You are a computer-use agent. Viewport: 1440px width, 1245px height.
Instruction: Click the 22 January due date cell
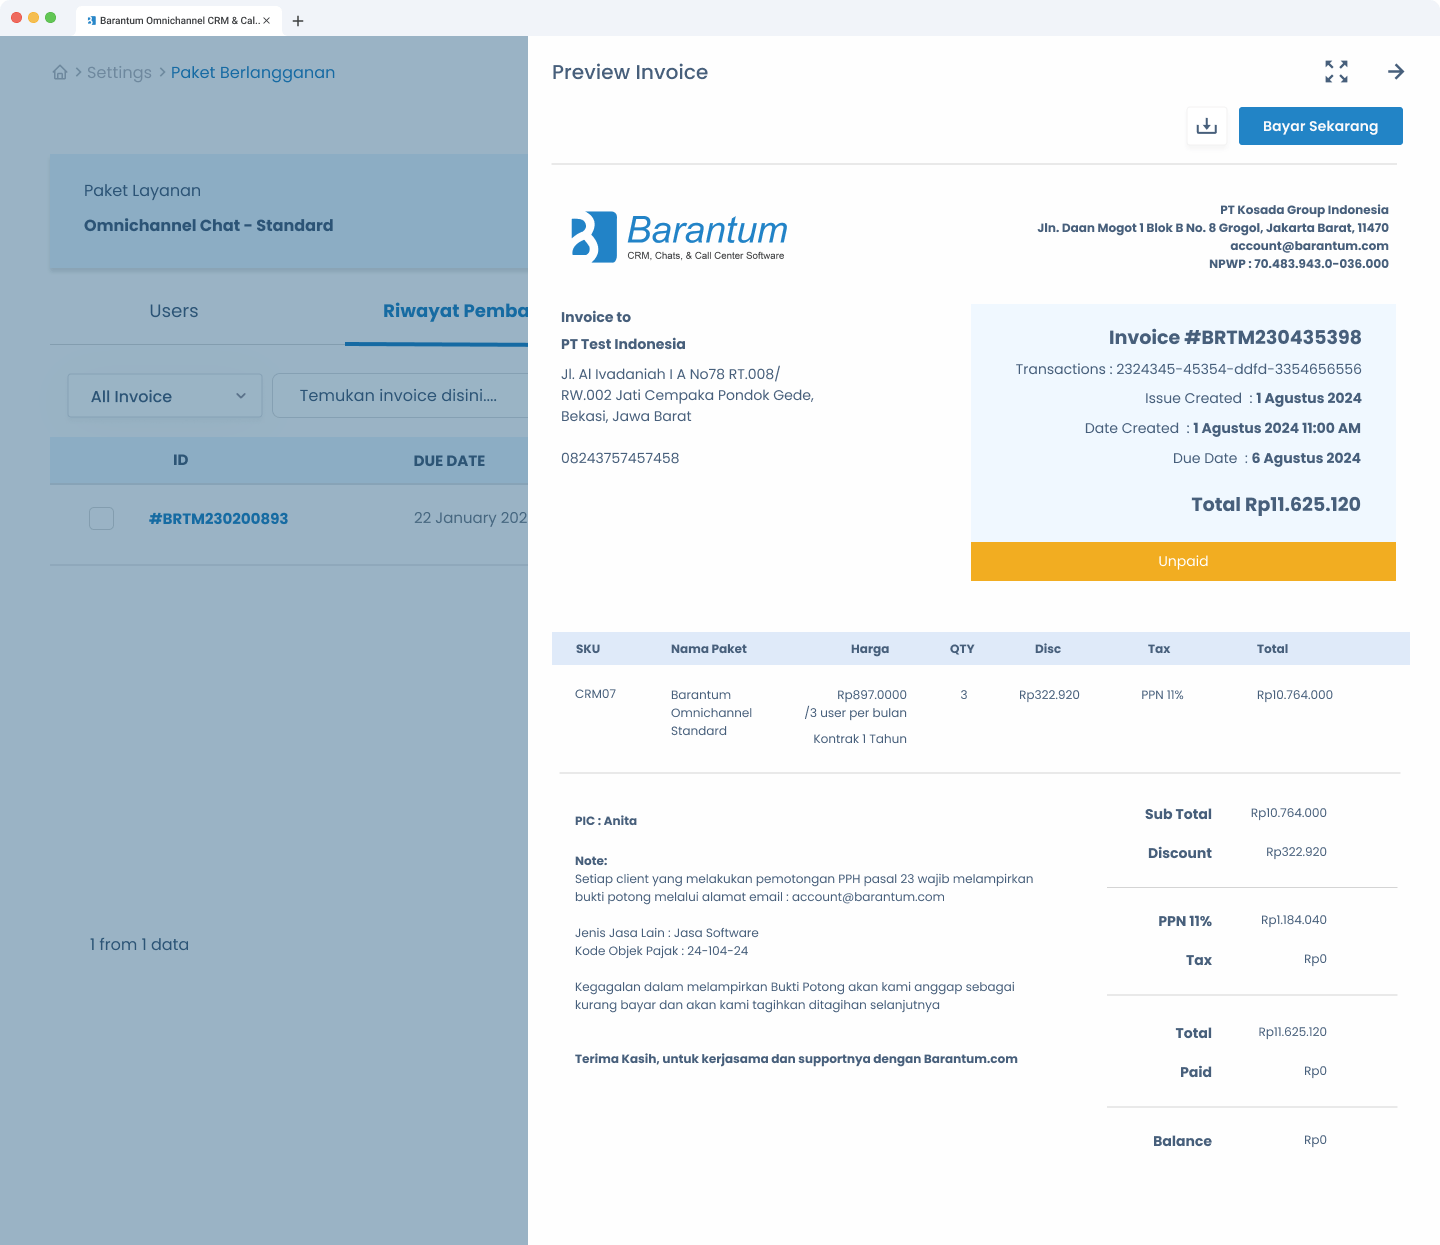coord(470,518)
